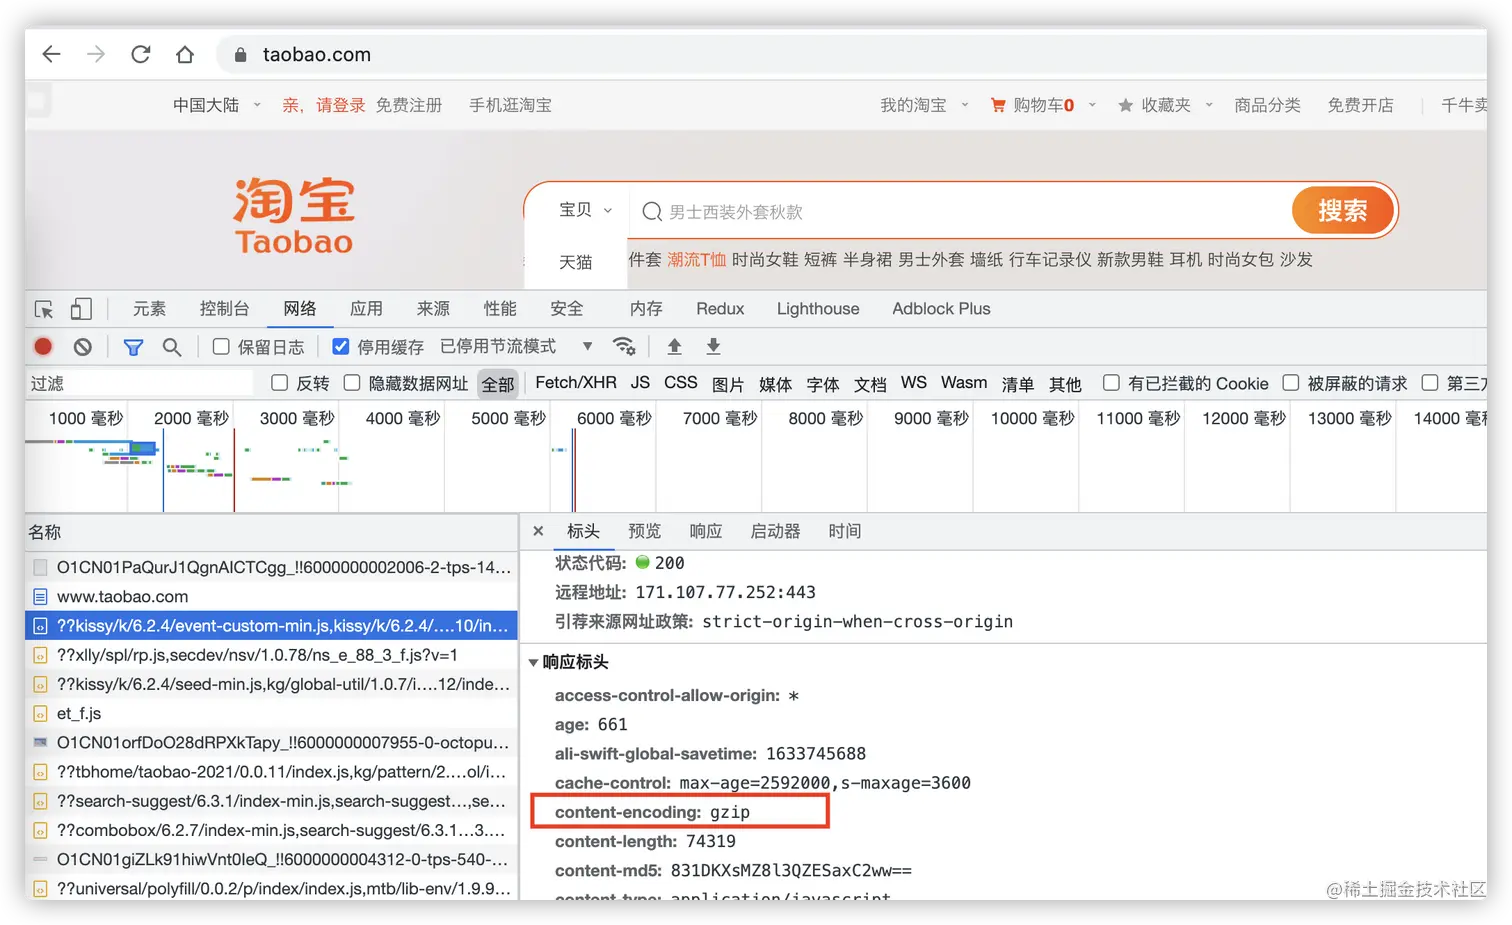Enable the 反转 checkbox
Screen dimensions: 1512x925
[x=280, y=383]
